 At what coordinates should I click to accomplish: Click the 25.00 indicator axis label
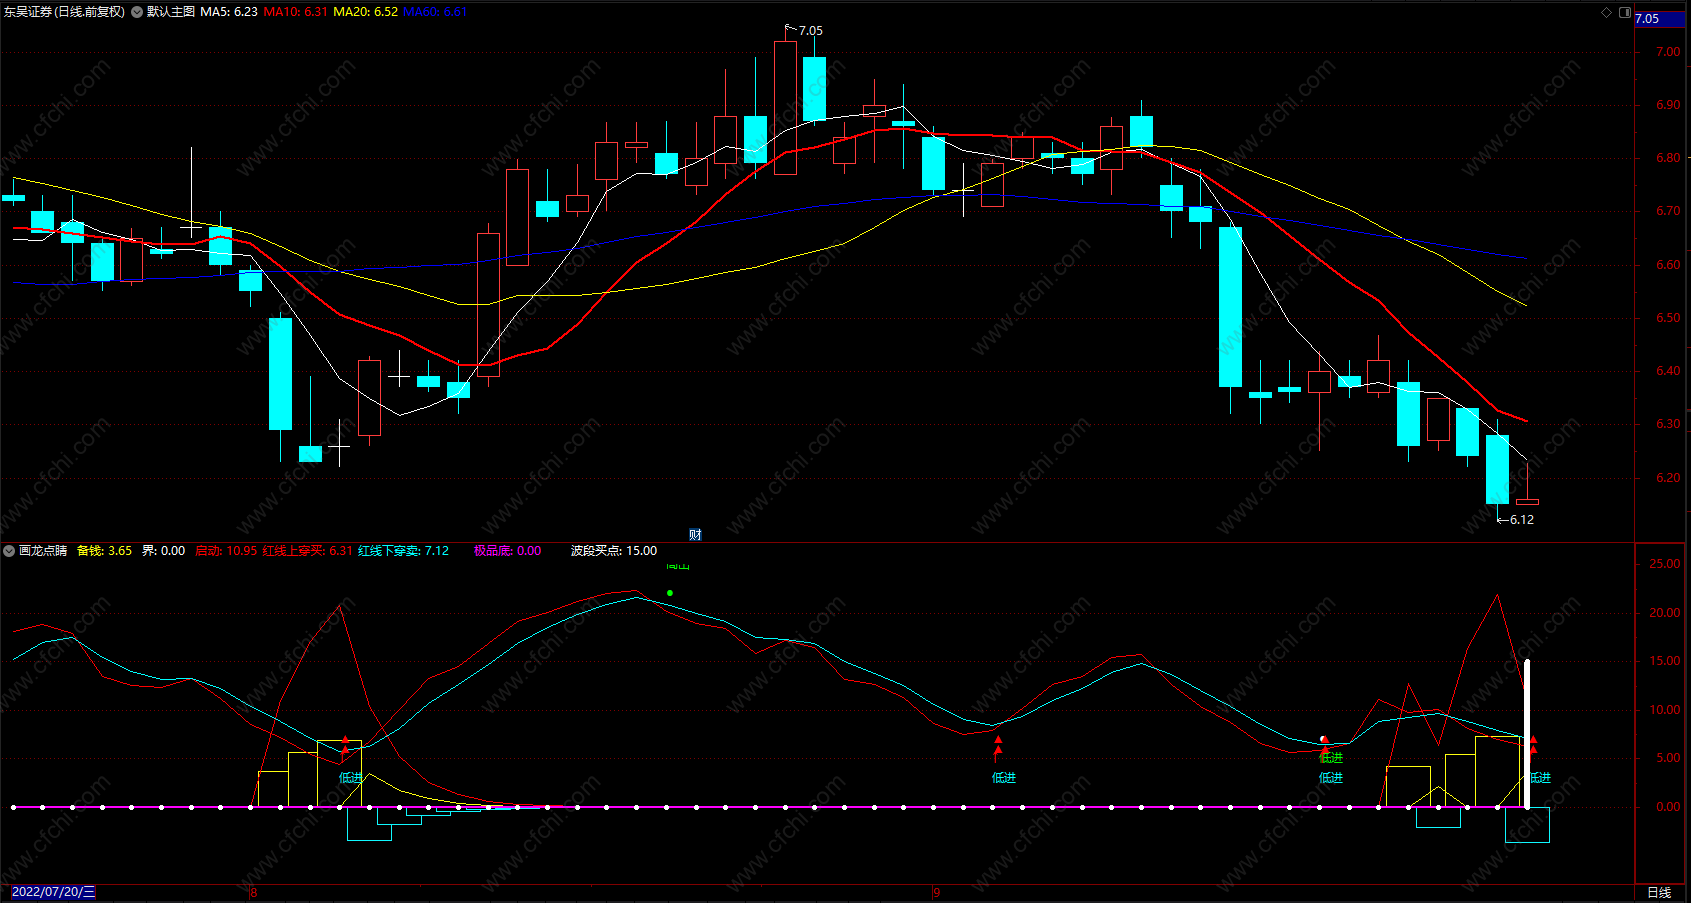(x=1665, y=564)
